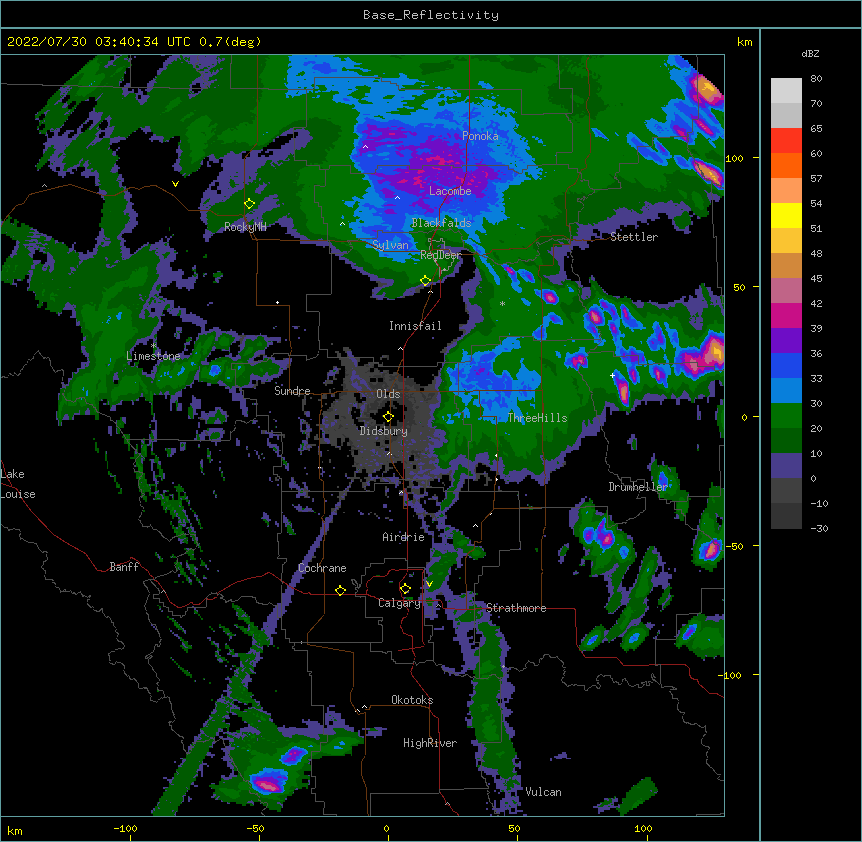Image resolution: width=862 pixels, height=842 pixels.
Task: Click the yellow diamond marker below RedDeer
Action: [x=426, y=281]
